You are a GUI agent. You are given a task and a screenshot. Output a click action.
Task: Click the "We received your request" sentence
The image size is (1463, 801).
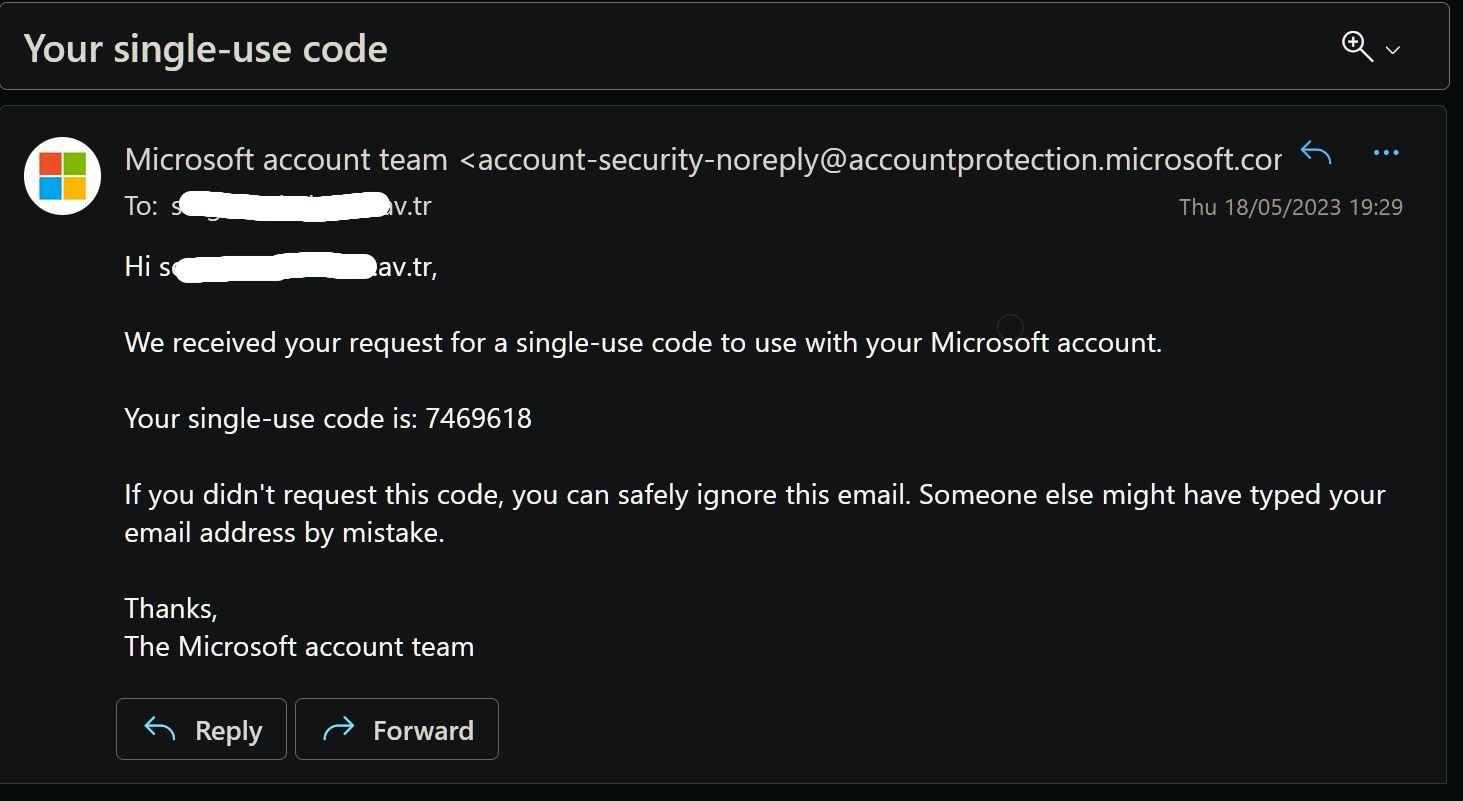643,343
